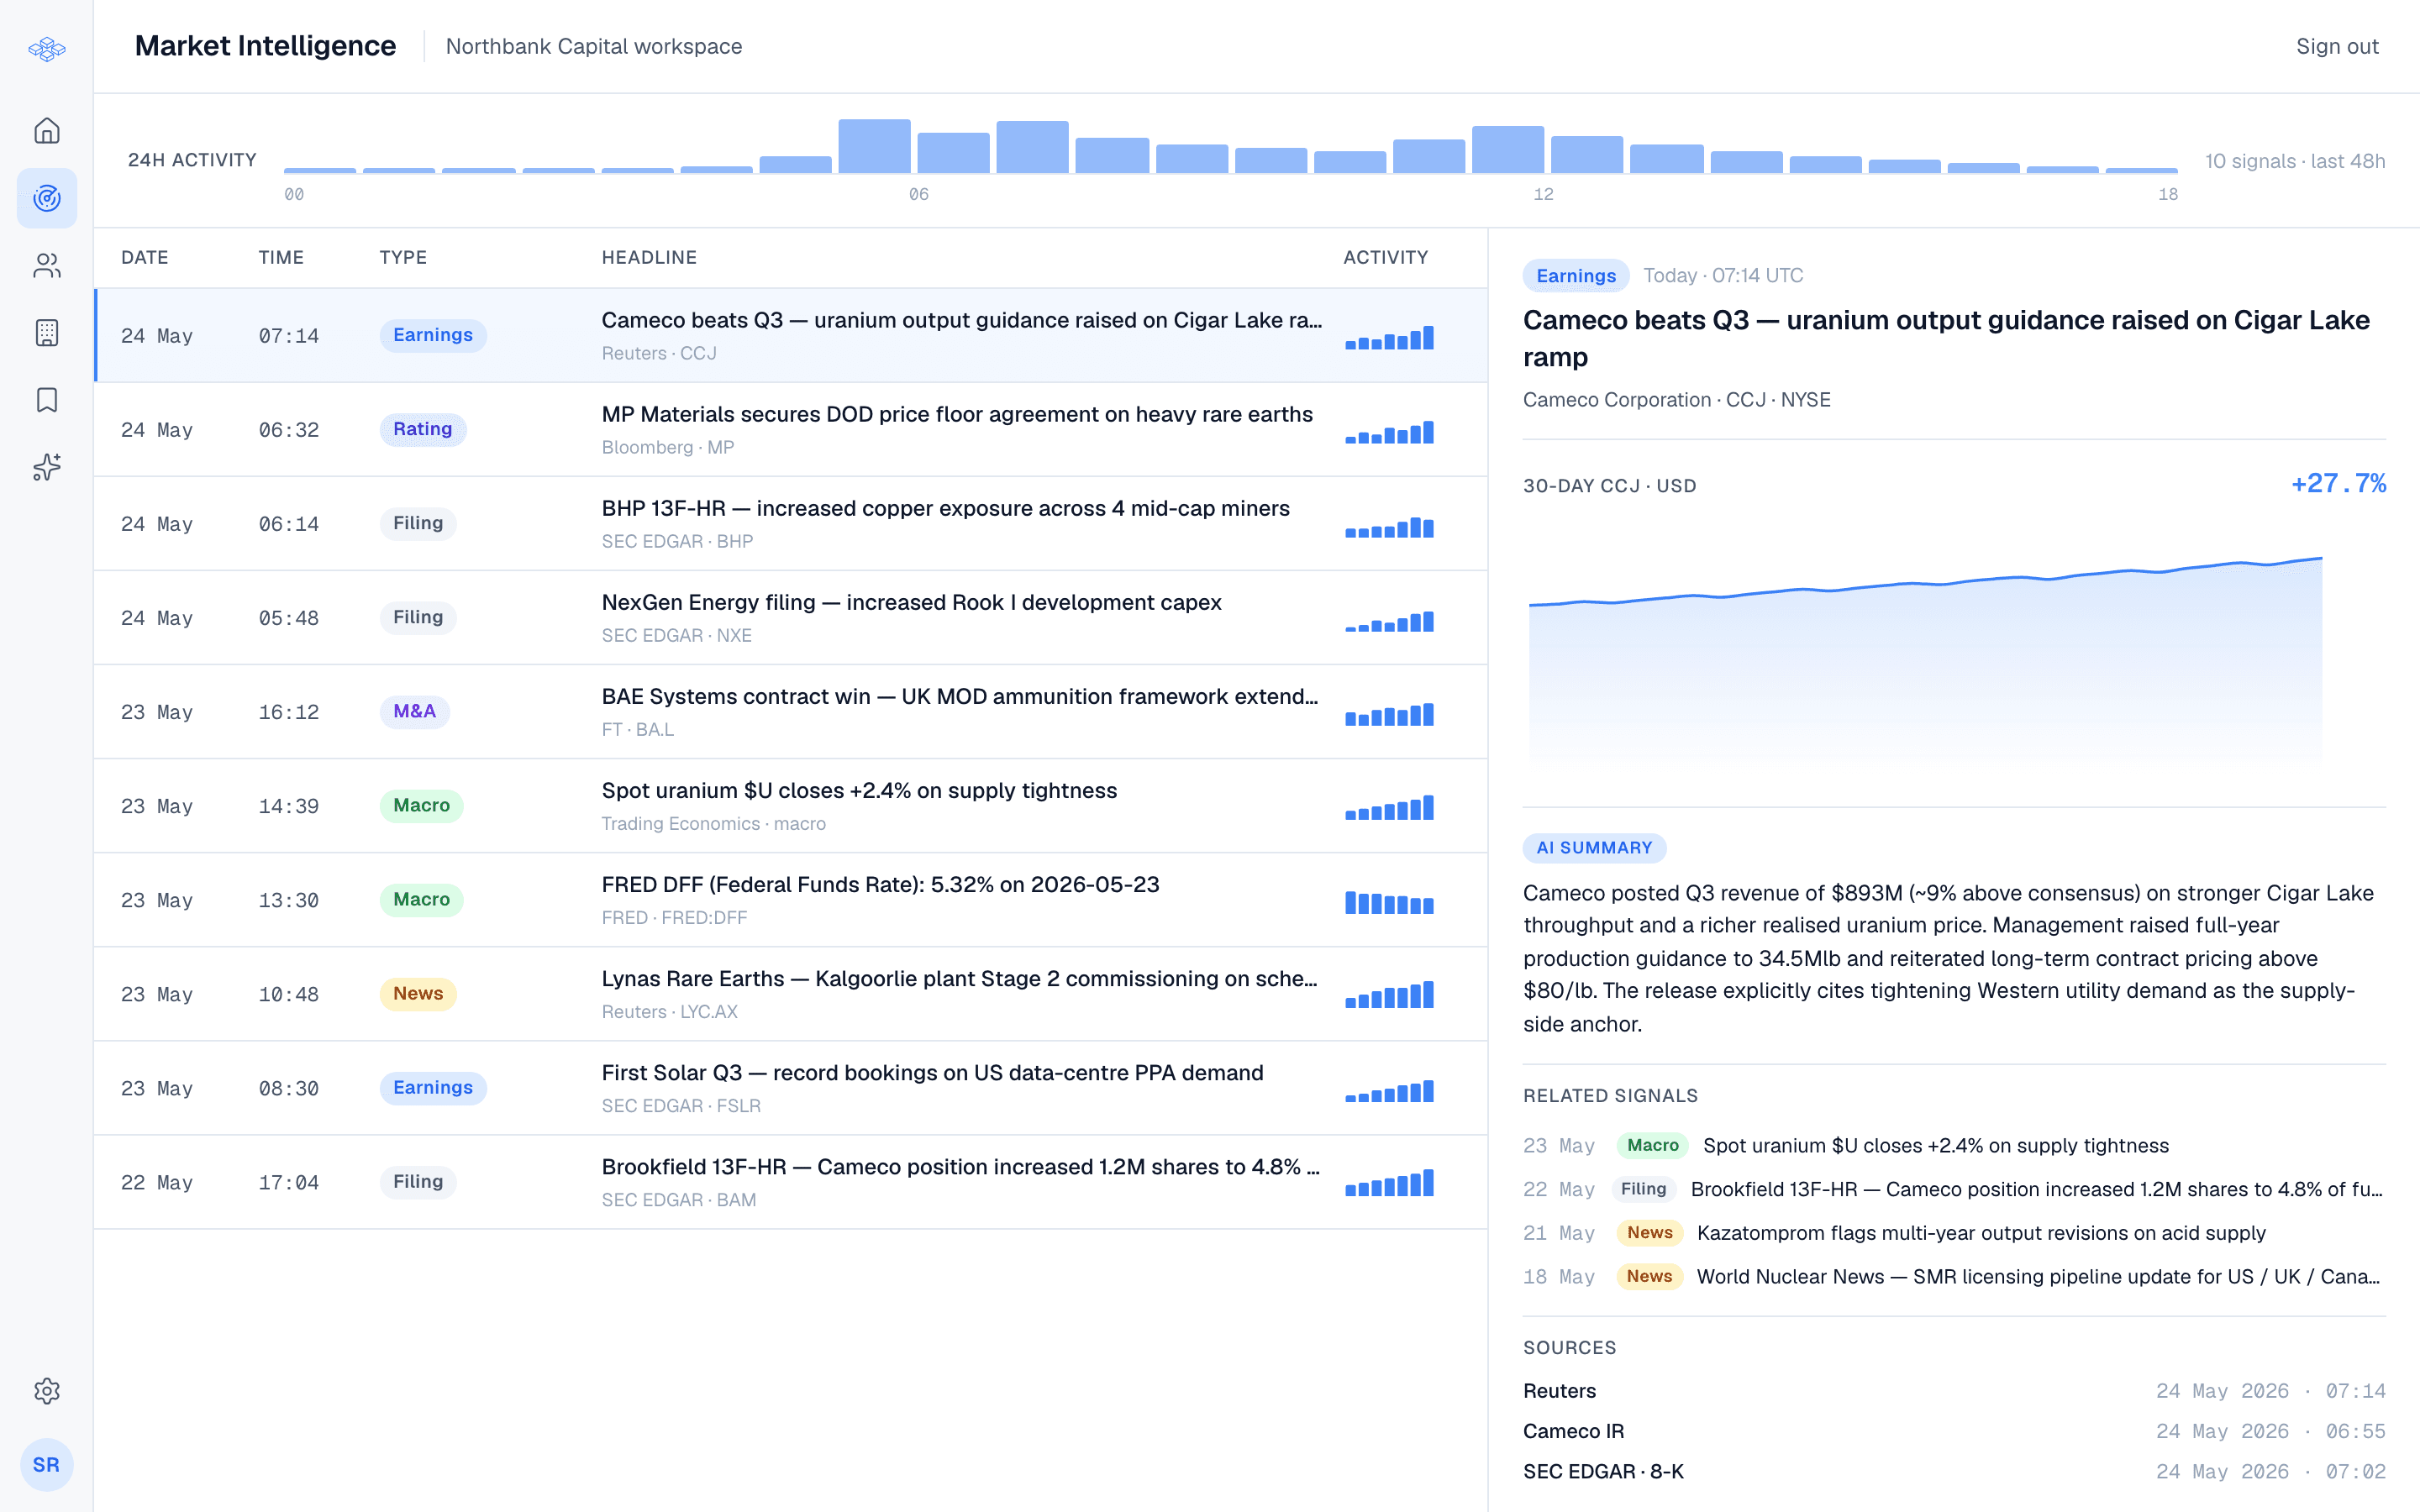The image size is (2420, 1512).
Task: Click the Market Intelligence title
Action: point(265,46)
